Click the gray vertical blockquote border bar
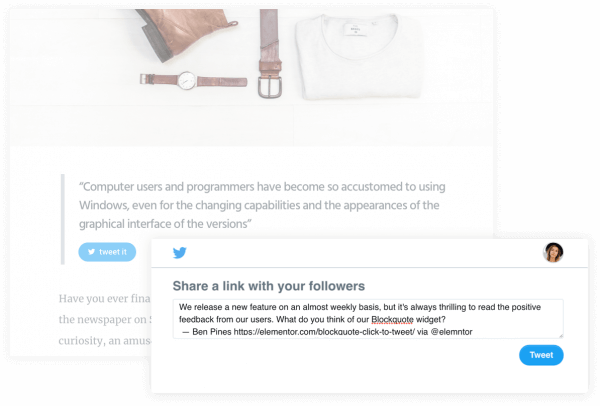Screen dimensions: 600x406 [63, 219]
